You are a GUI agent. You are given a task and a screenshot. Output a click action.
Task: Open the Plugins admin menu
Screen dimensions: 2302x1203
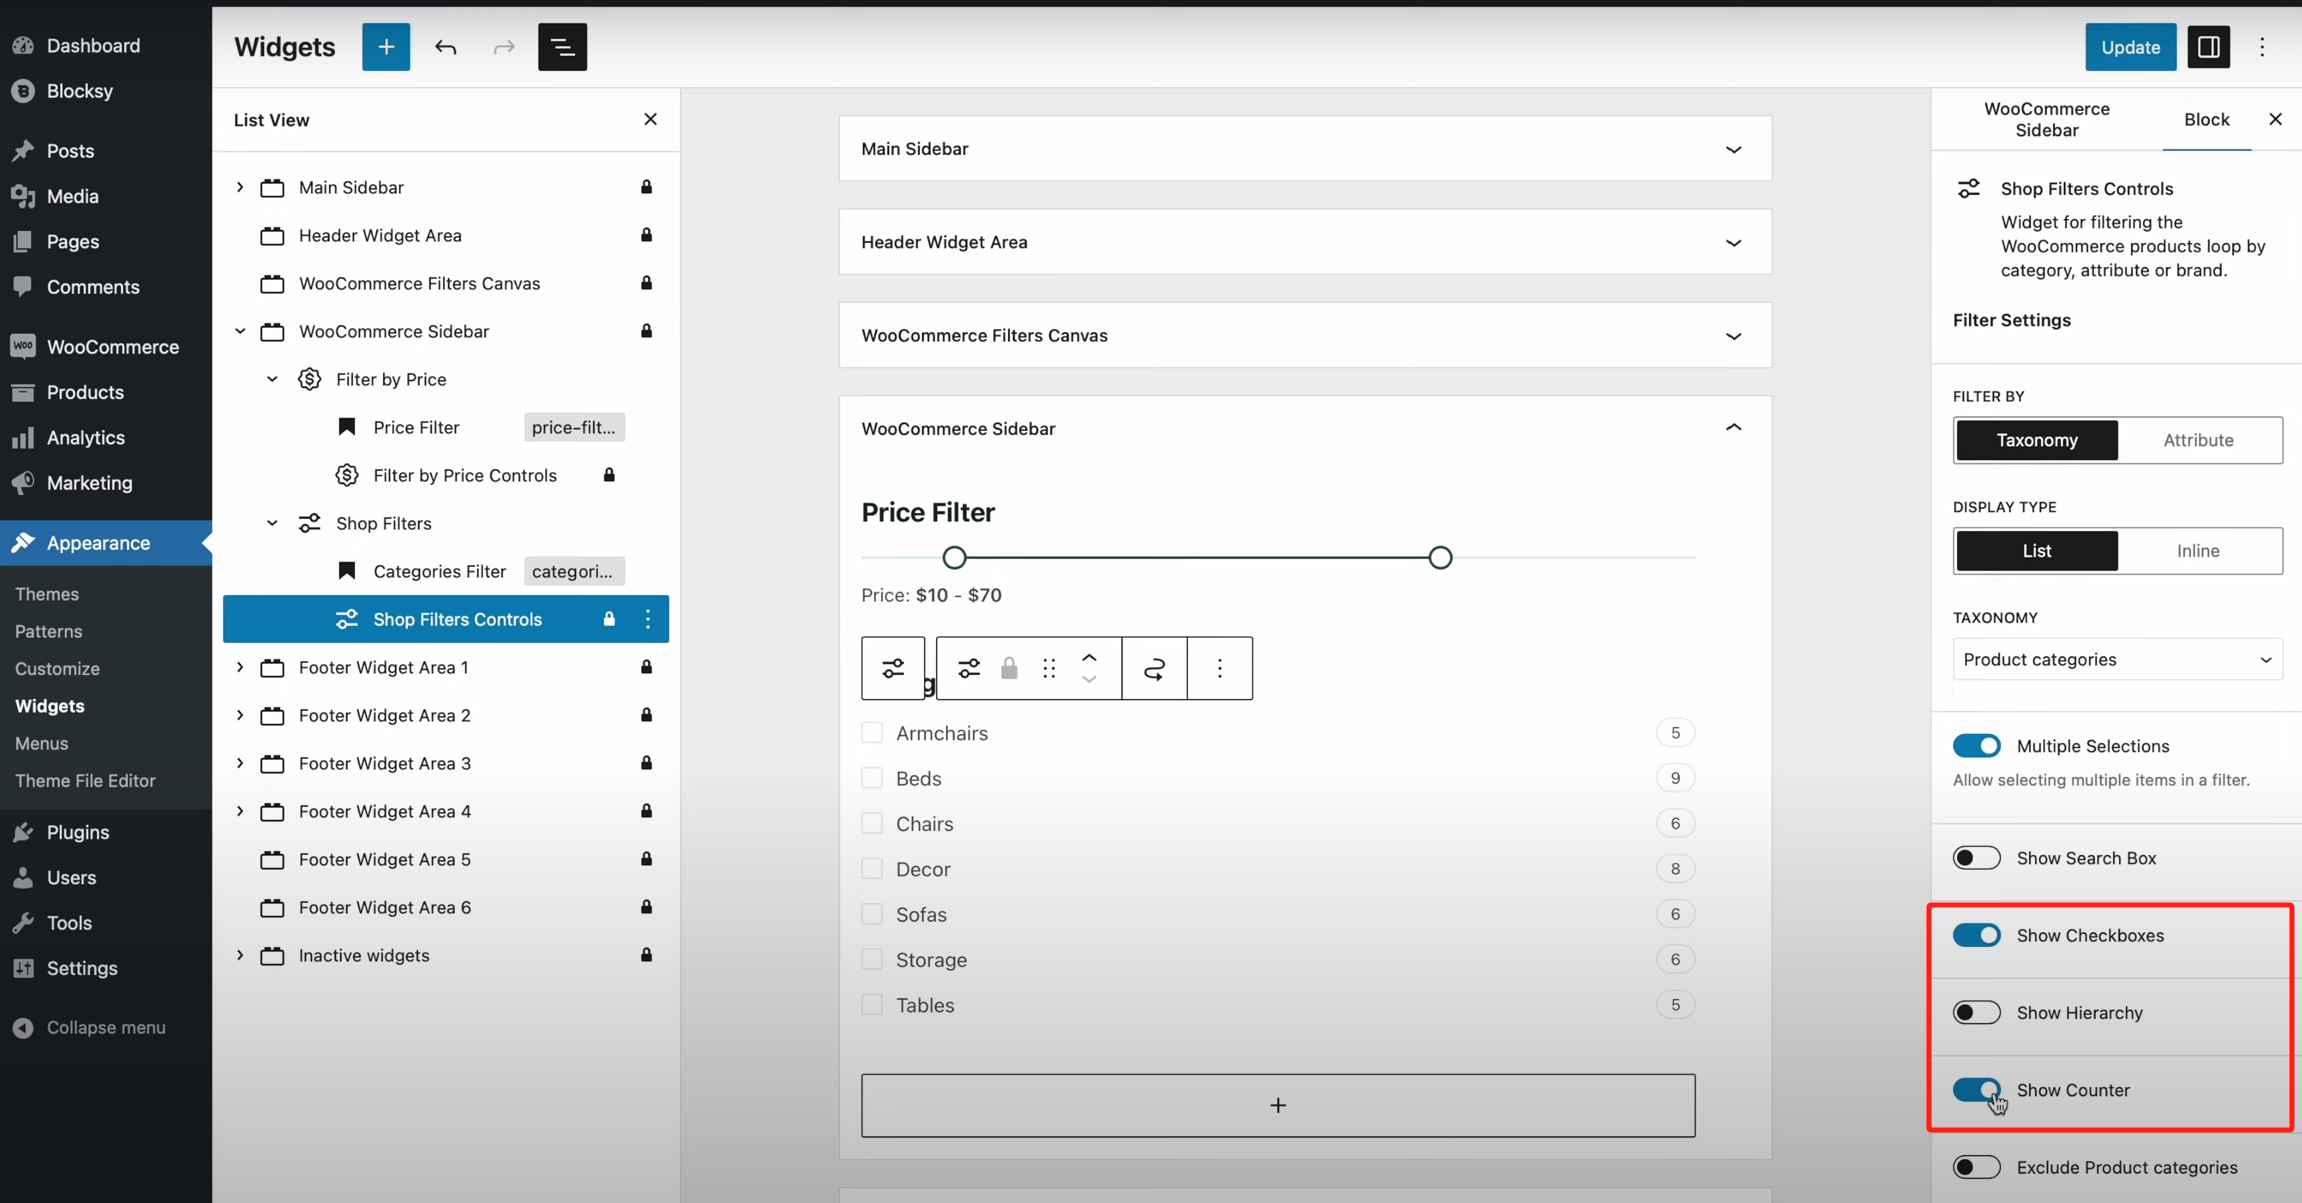coord(78,832)
